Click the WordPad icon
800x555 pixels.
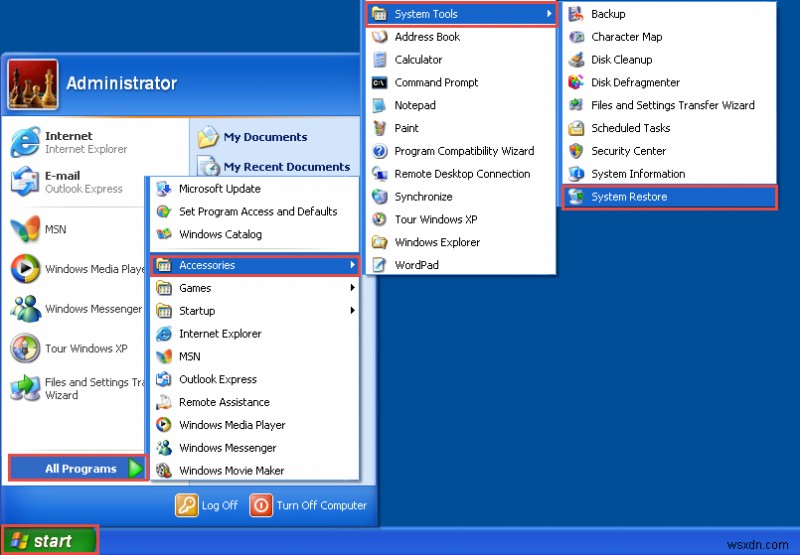click(x=379, y=265)
